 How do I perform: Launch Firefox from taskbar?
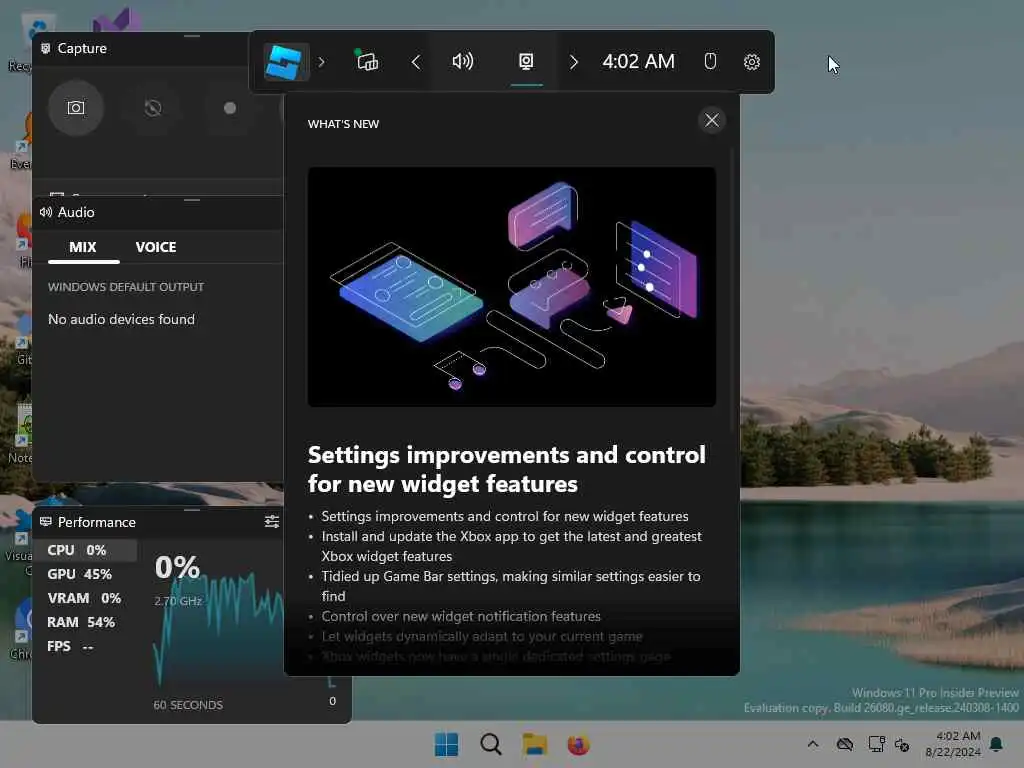[578, 744]
